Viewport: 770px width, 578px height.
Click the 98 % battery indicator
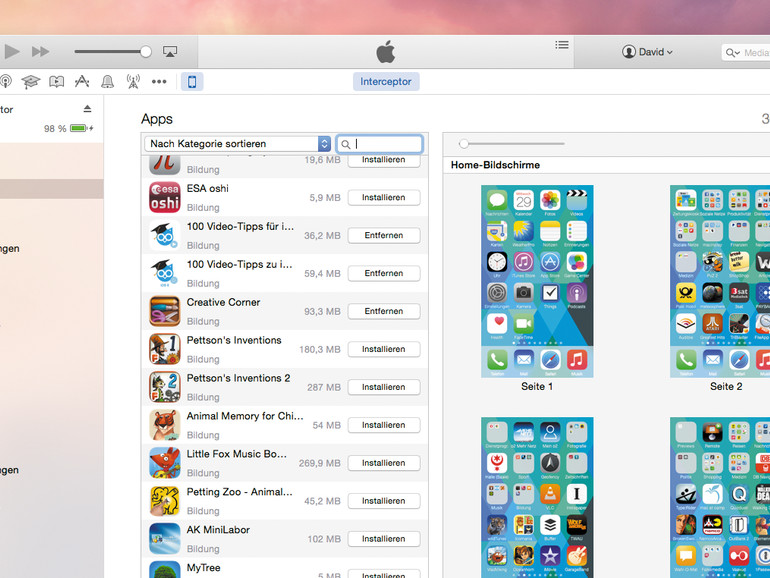click(68, 129)
